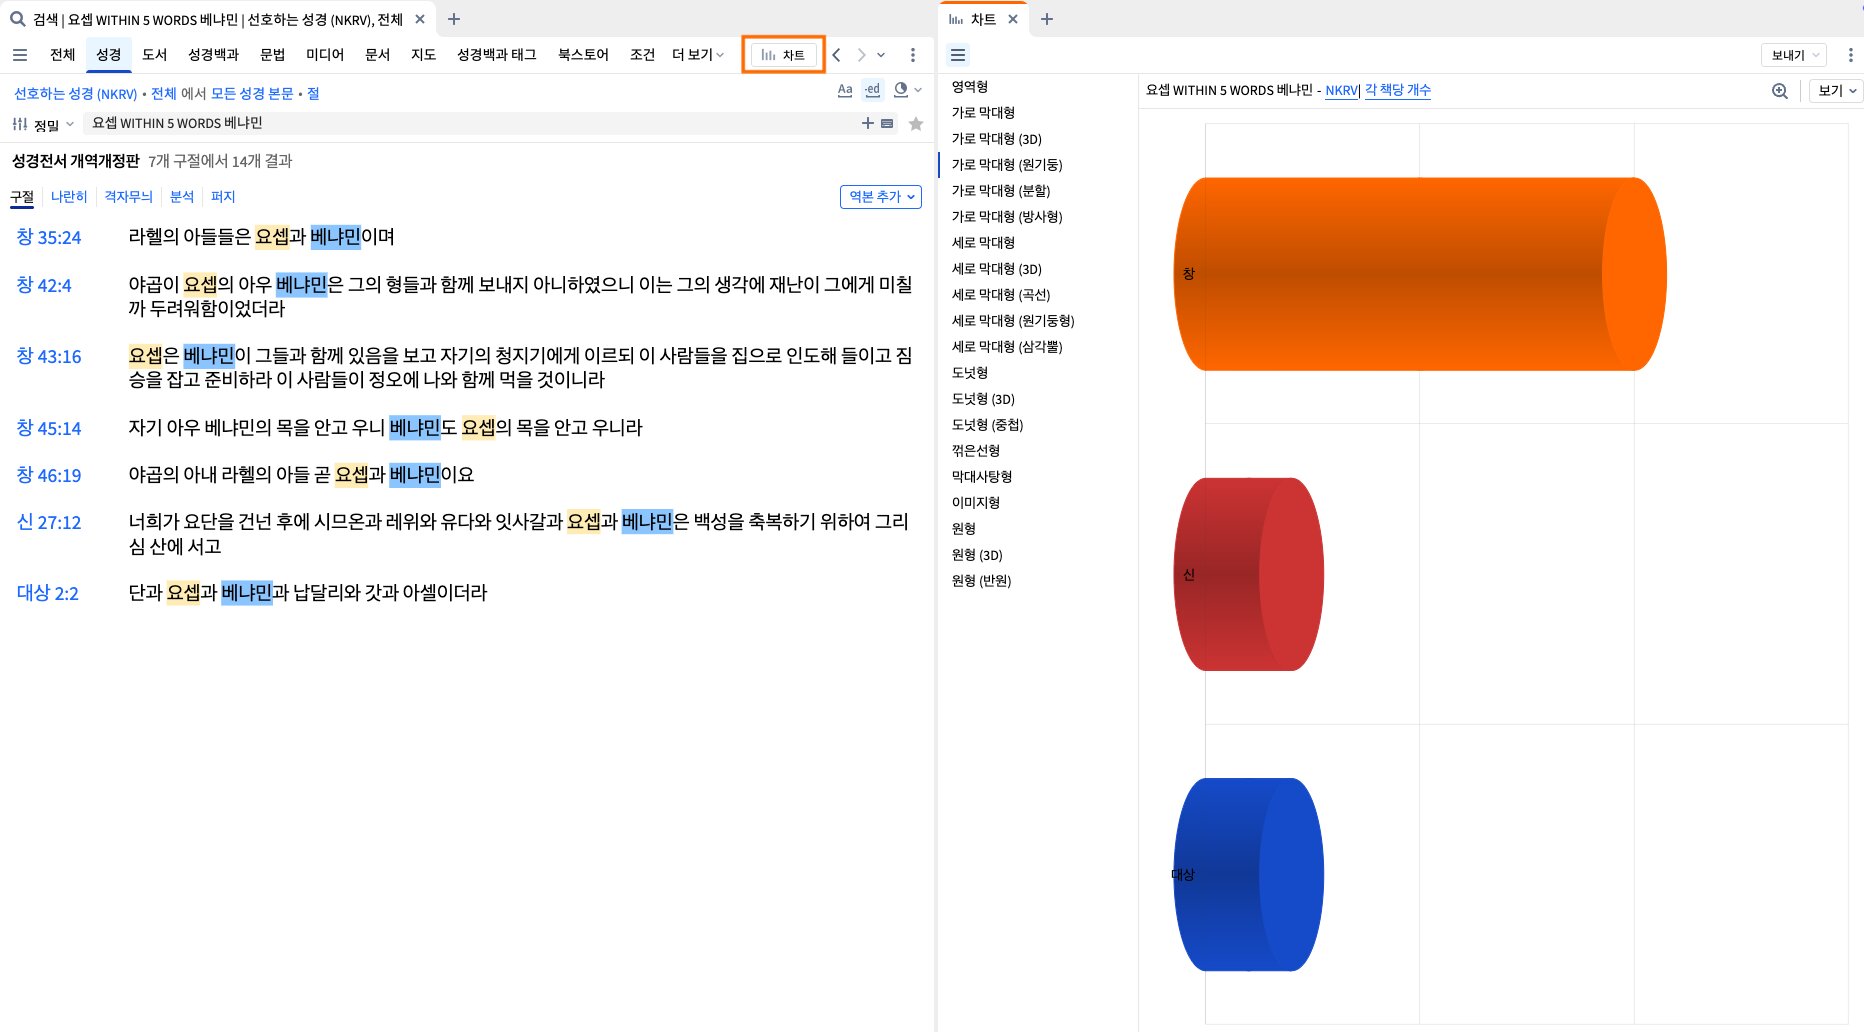Click the Aa match case icon

click(x=845, y=90)
